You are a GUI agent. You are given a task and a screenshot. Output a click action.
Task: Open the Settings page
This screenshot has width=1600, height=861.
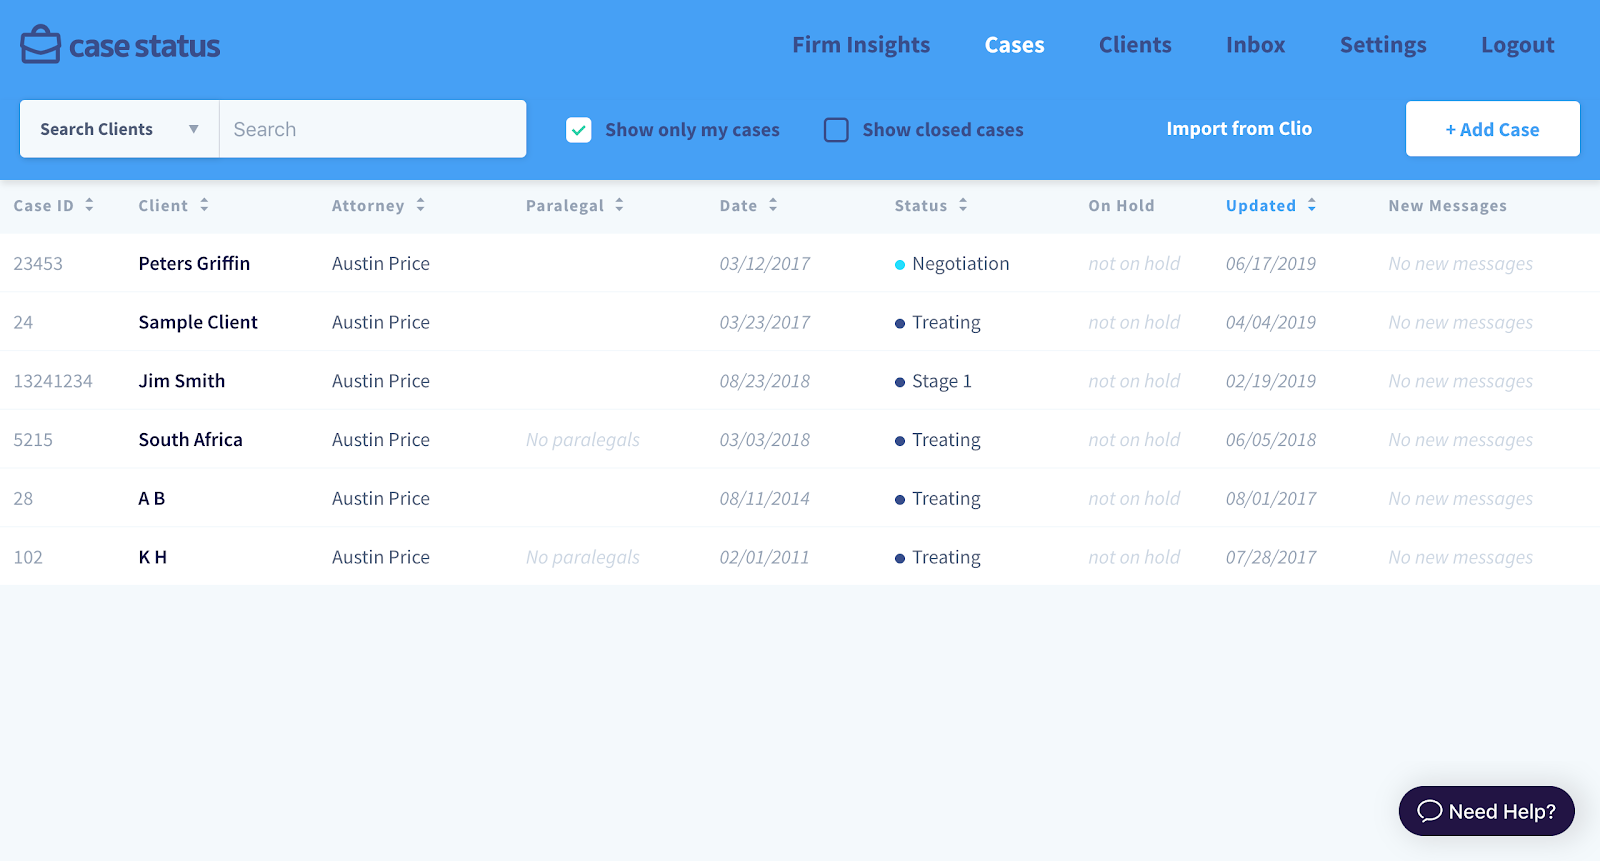pyautogui.click(x=1383, y=45)
